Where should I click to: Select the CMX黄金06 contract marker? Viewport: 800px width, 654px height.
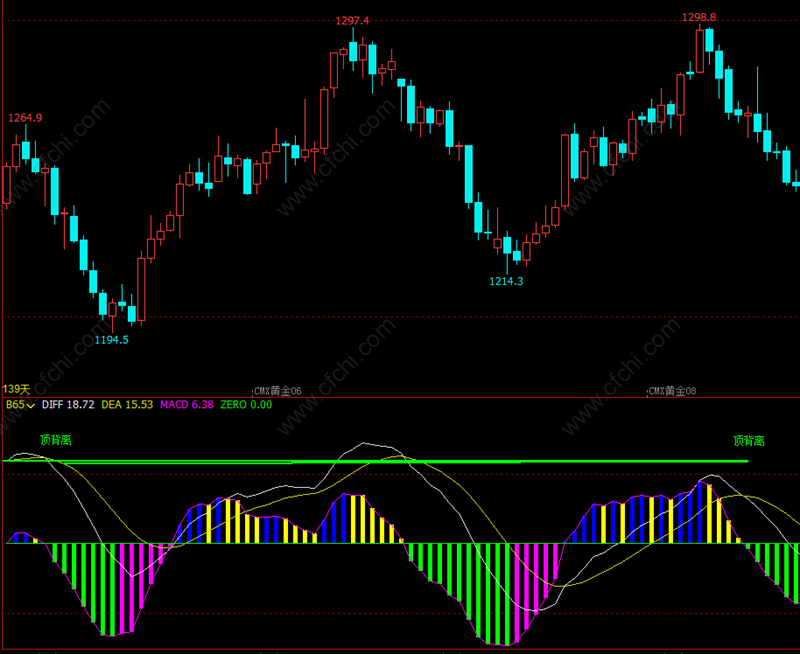point(278,391)
